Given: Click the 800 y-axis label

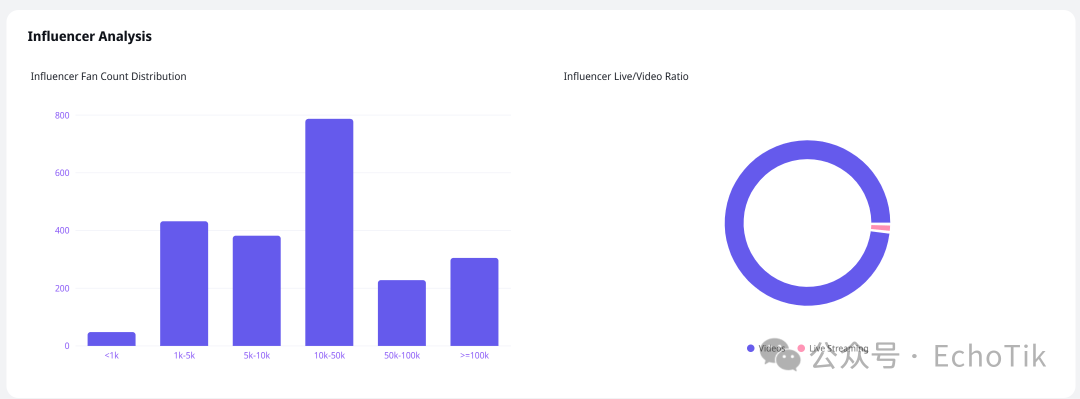Looking at the screenshot, I should [x=62, y=115].
